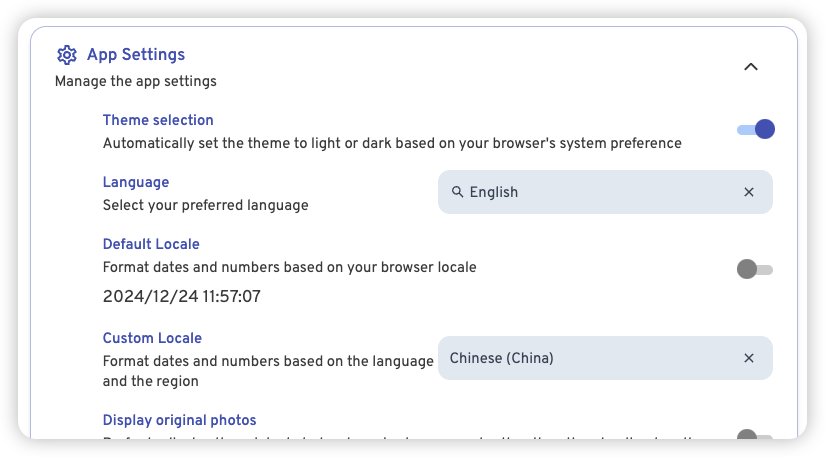
Task: Click the Display original photos label
Action: coord(179,420)
